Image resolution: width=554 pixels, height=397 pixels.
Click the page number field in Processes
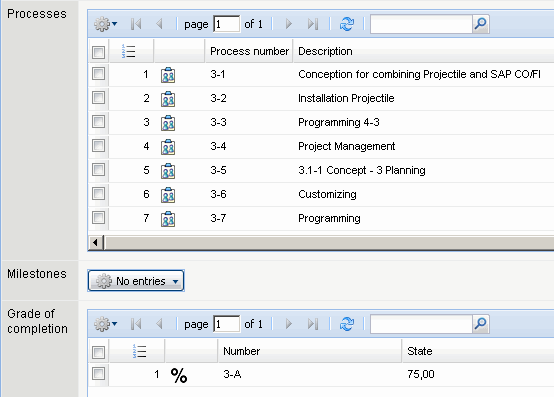pos(226,24)
